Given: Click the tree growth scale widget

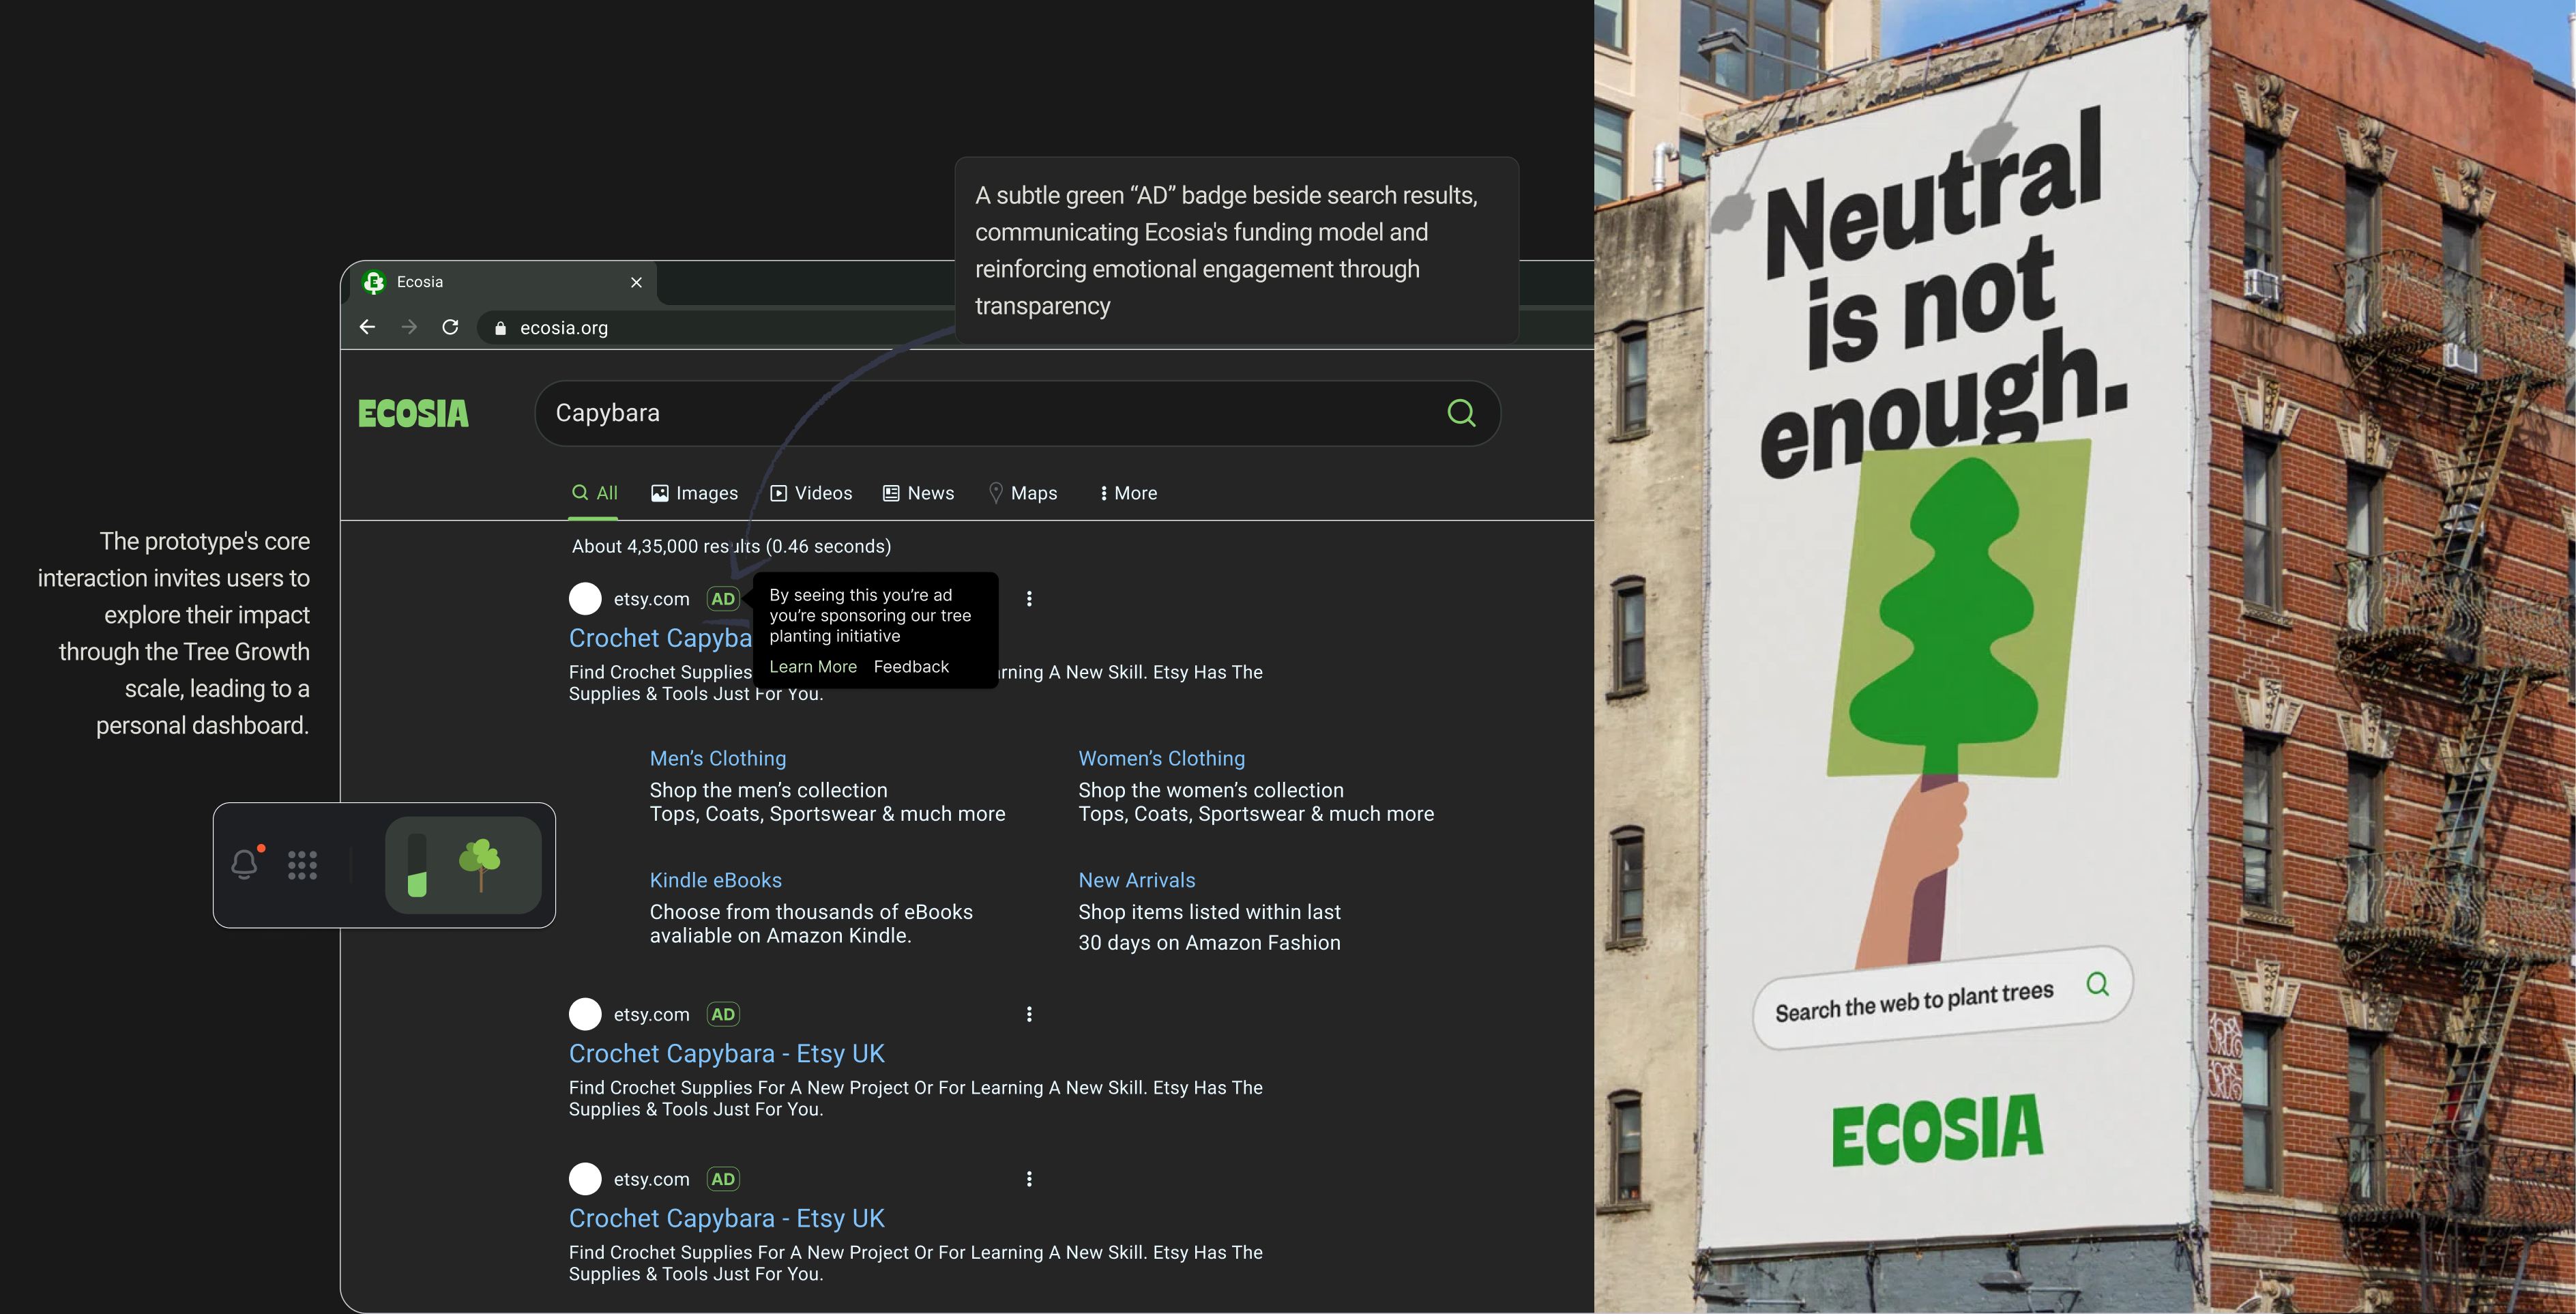Looking at the screenshot, I should coord(463,865).
